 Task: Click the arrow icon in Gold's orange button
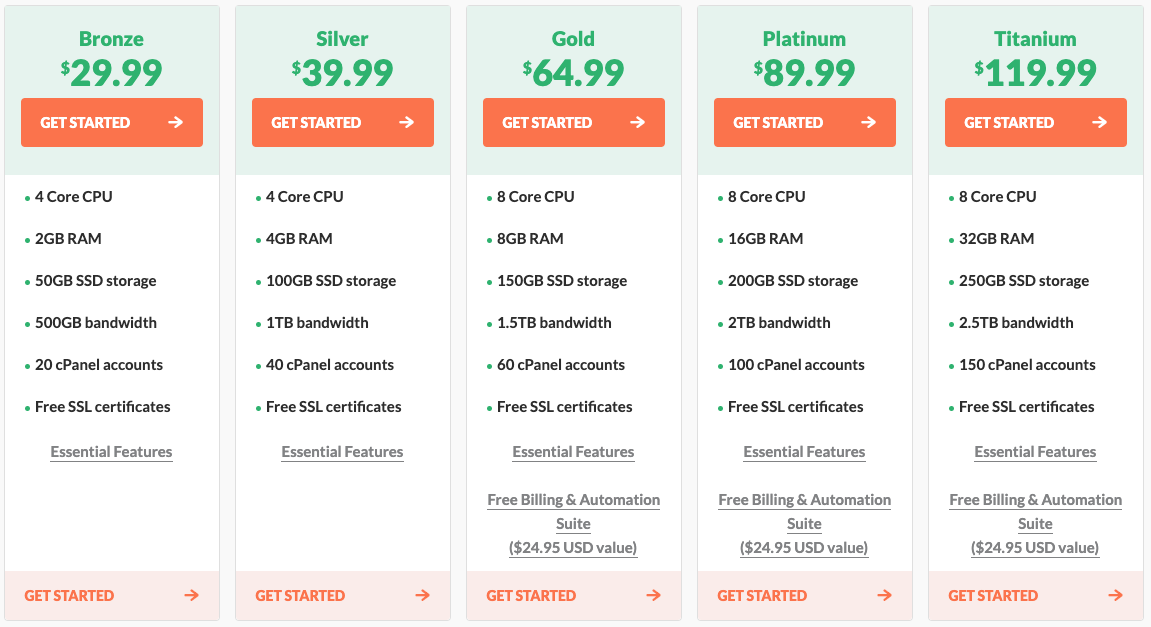[637, 123]
